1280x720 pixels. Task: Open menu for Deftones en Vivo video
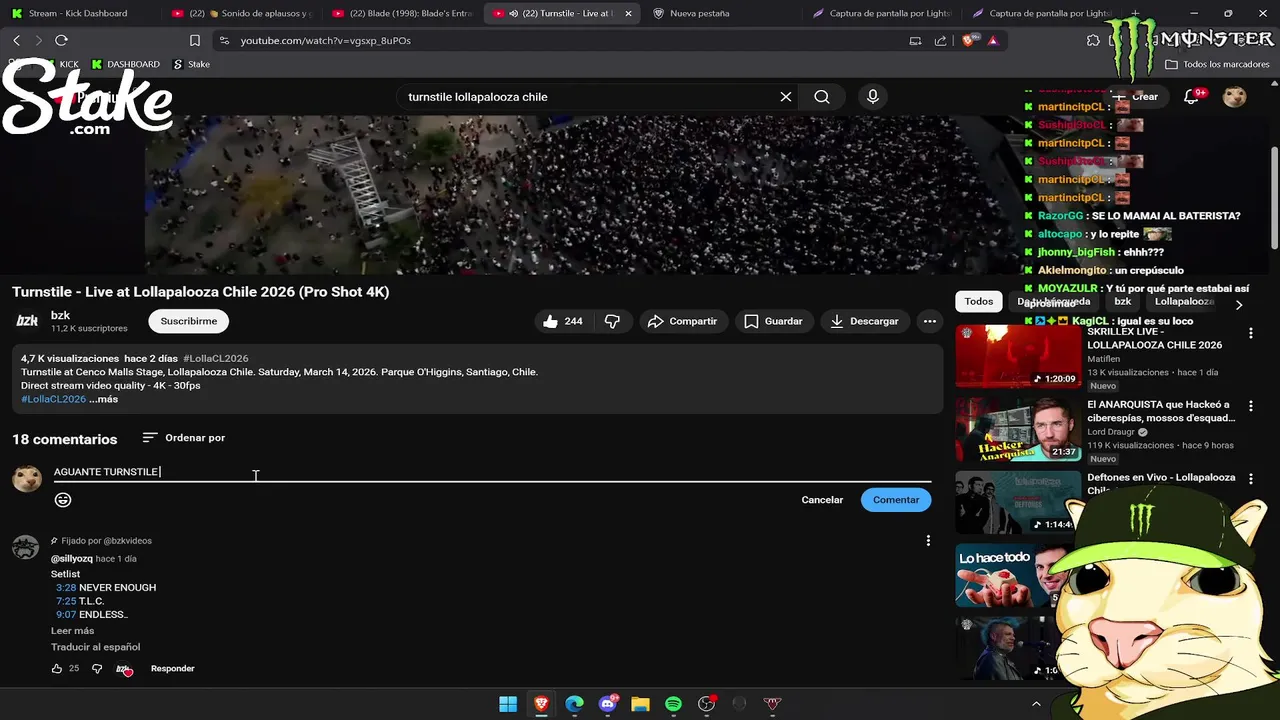(x=1250, y=480)
